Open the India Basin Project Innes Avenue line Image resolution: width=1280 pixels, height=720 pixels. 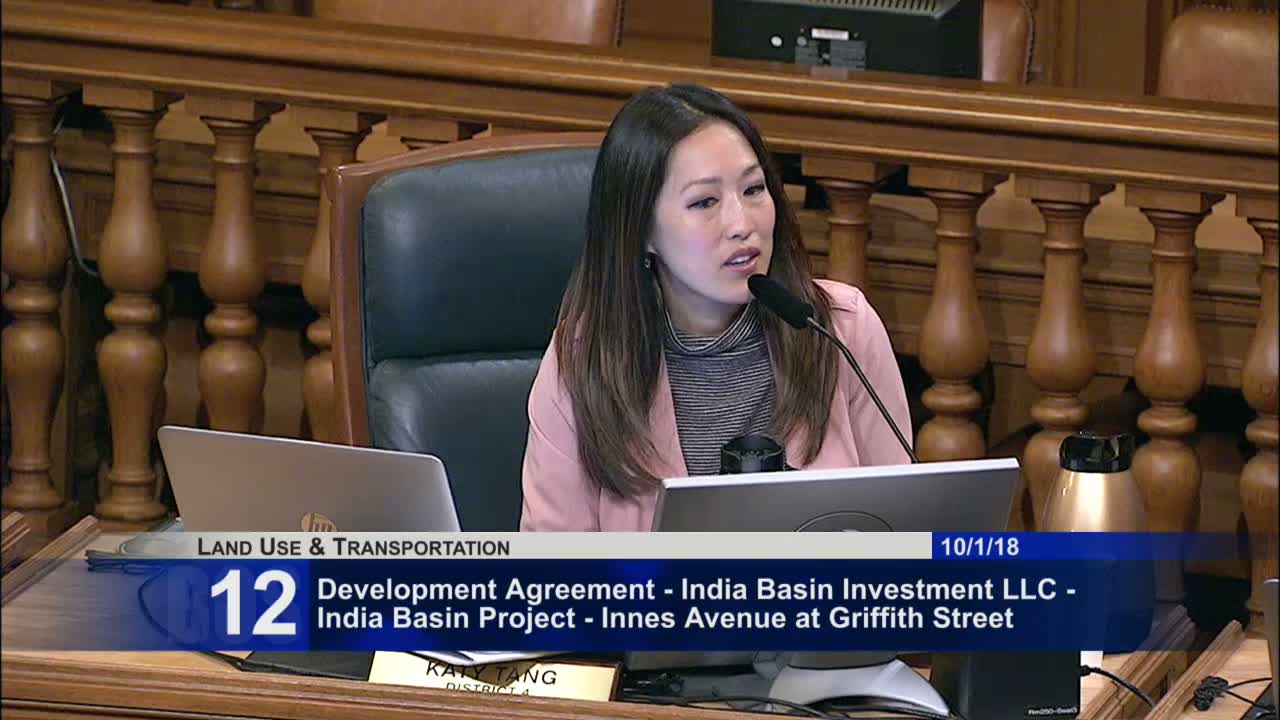click(665, 617)
